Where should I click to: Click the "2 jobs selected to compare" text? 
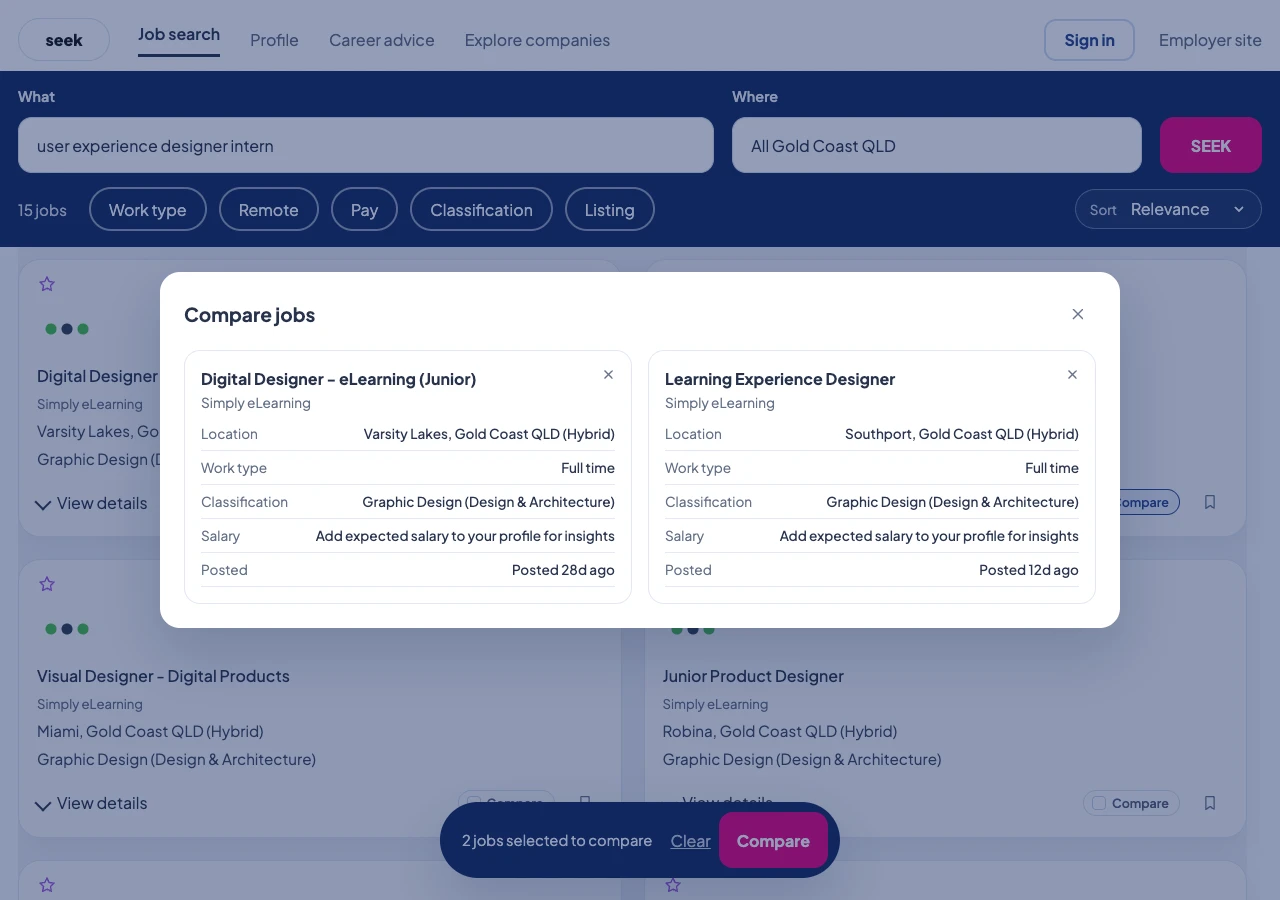tap(557, 841)
